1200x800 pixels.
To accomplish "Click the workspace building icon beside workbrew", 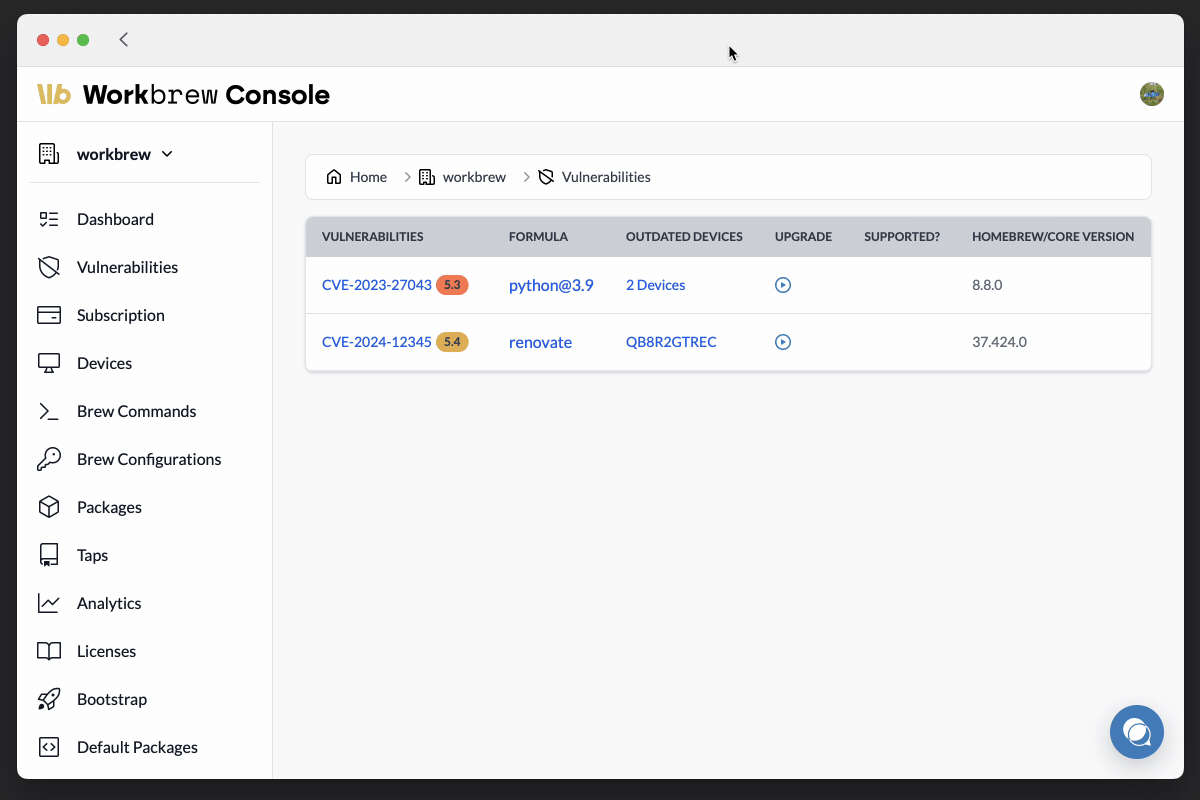I will coord(48,154).
